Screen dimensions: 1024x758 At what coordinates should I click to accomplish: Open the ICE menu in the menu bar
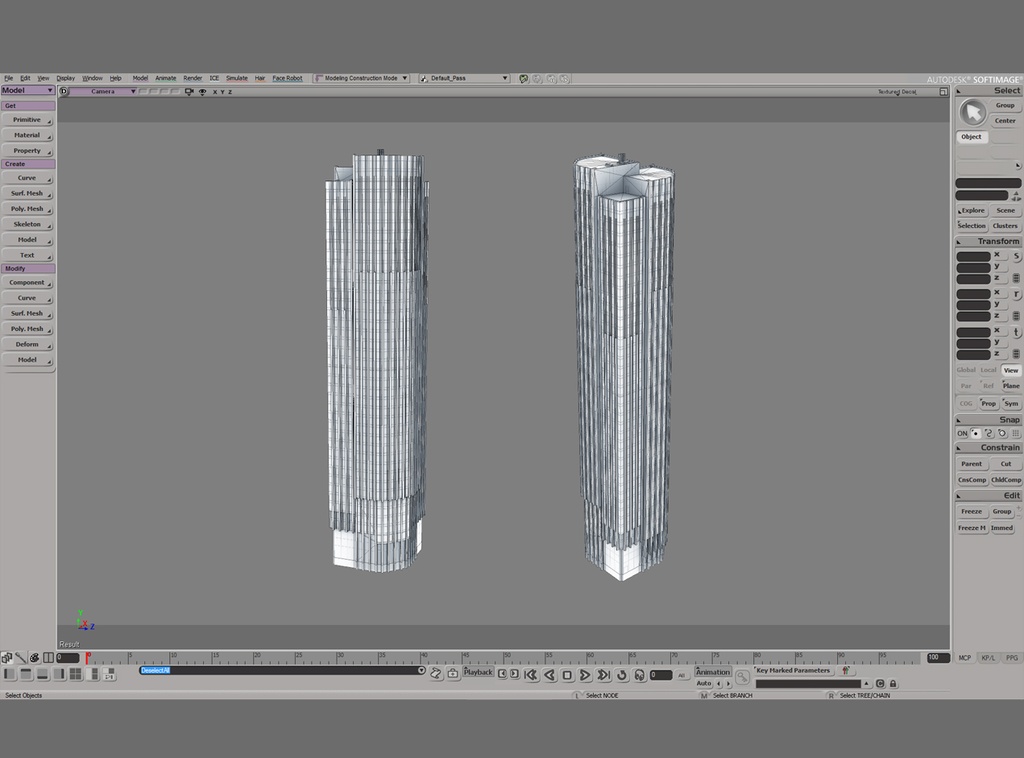pyautogui.click(x=214, y=77)
